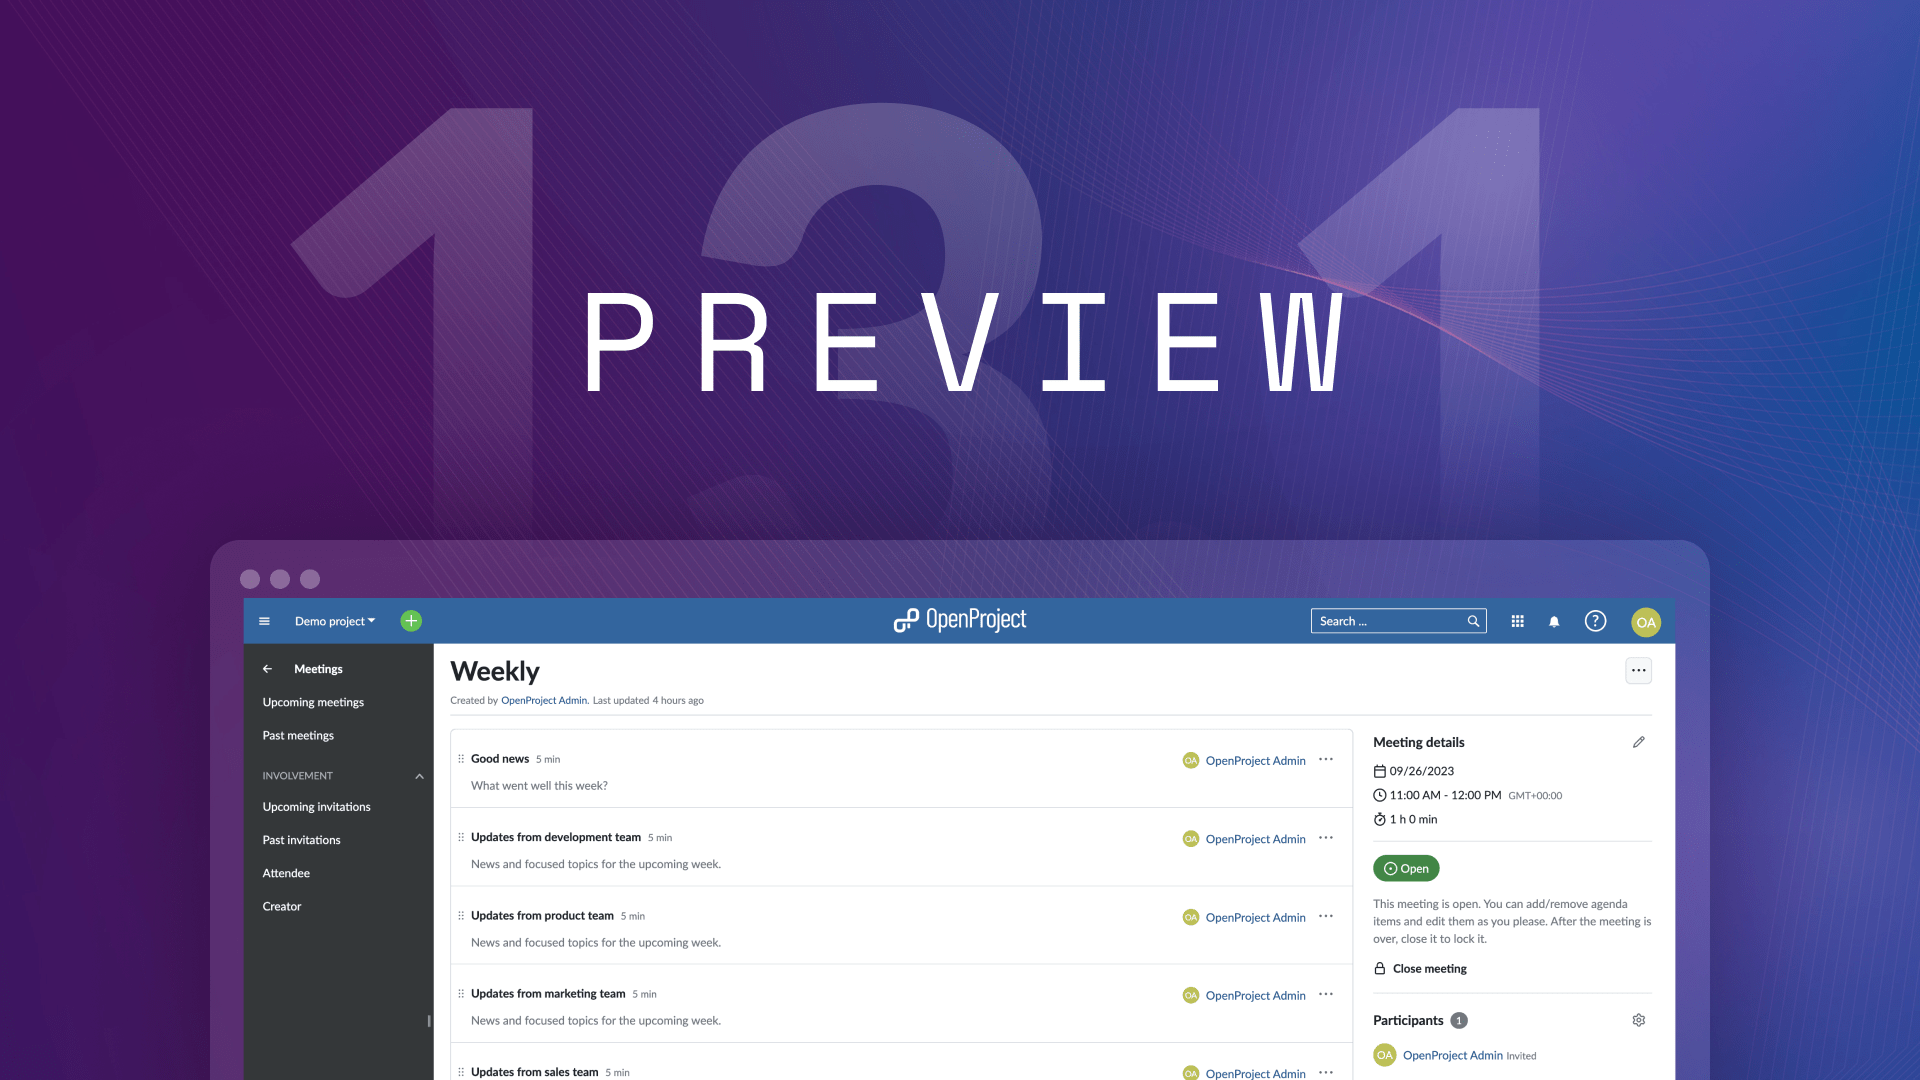Click the grid/apps launcher icon
The image size is (1920, 1080).
[1518, 621]
